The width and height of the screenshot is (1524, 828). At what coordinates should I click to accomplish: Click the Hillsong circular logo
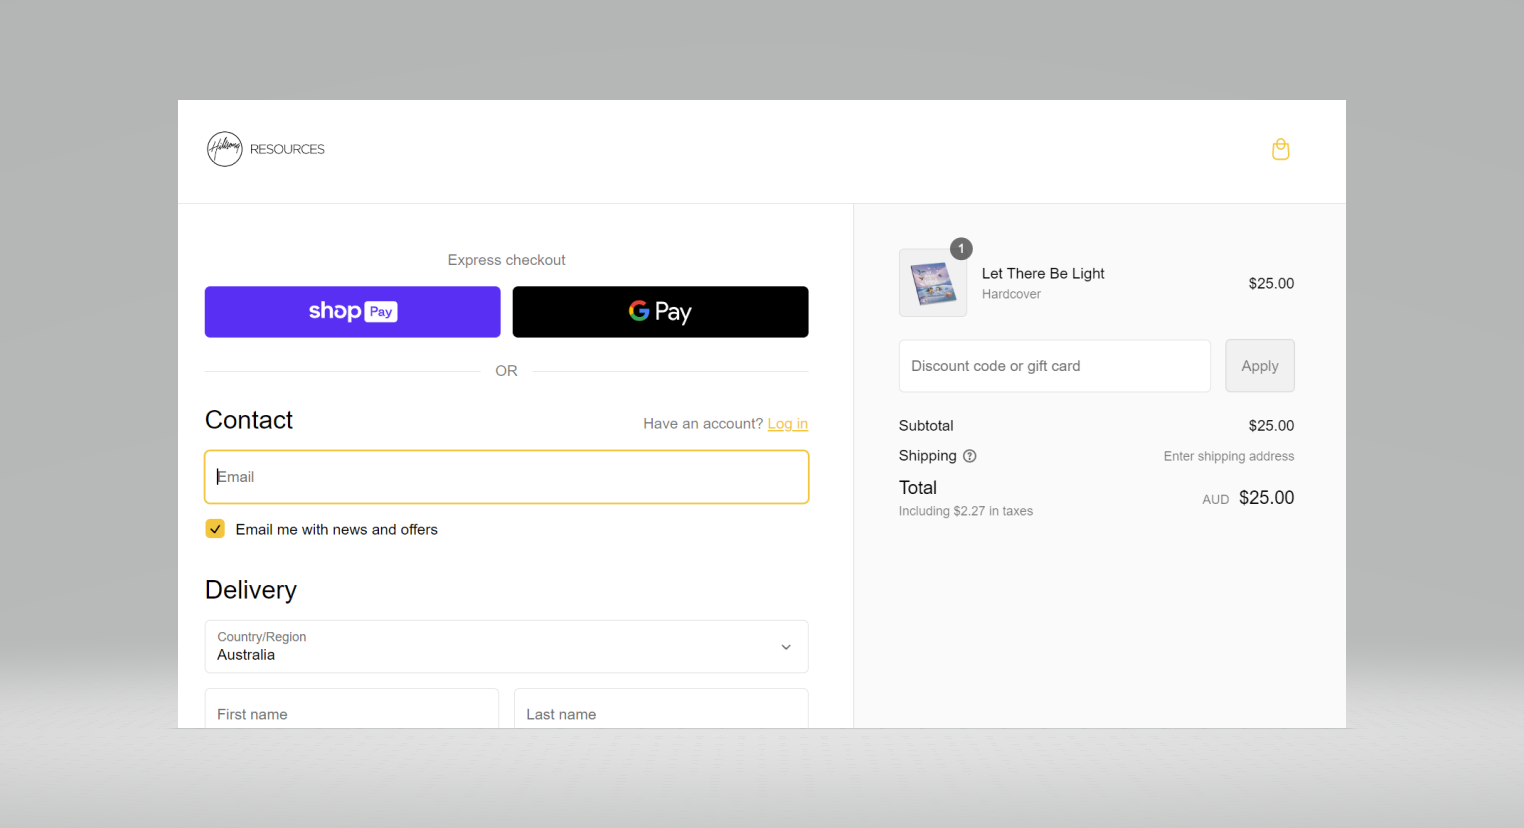[x=224, y=149]
